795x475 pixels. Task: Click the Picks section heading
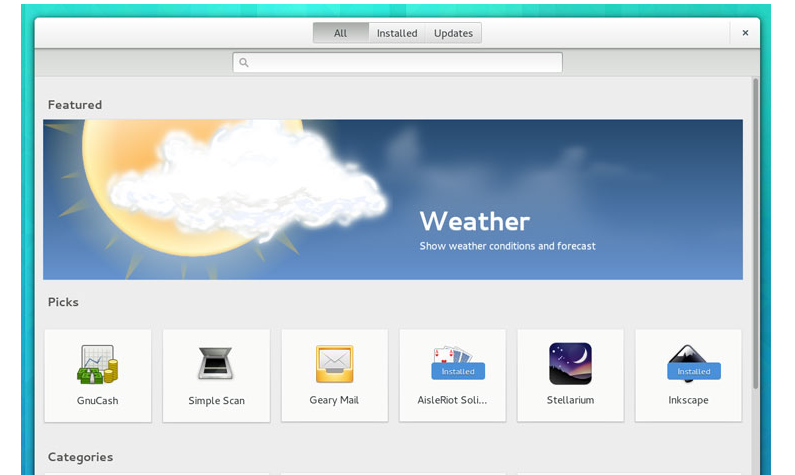click(x=63, y=302)
